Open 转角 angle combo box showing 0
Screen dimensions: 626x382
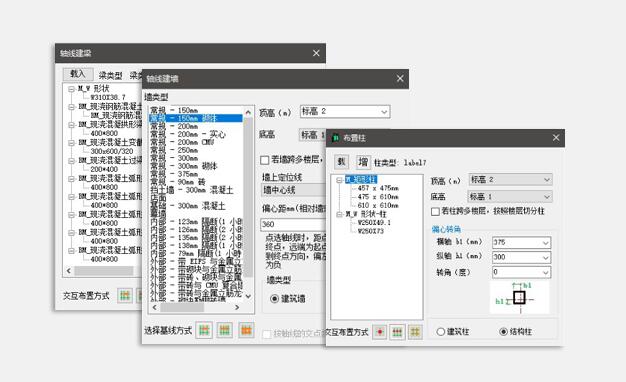point(521,272)
